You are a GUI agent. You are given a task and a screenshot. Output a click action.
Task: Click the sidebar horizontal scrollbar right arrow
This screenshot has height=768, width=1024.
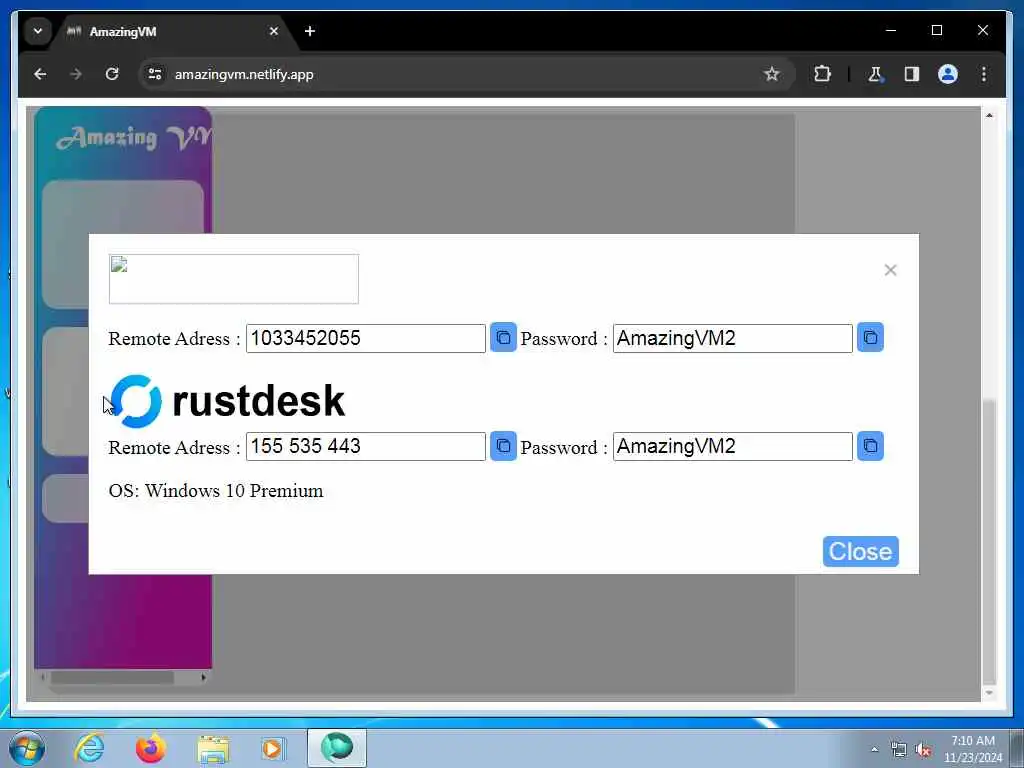point(204,677)
